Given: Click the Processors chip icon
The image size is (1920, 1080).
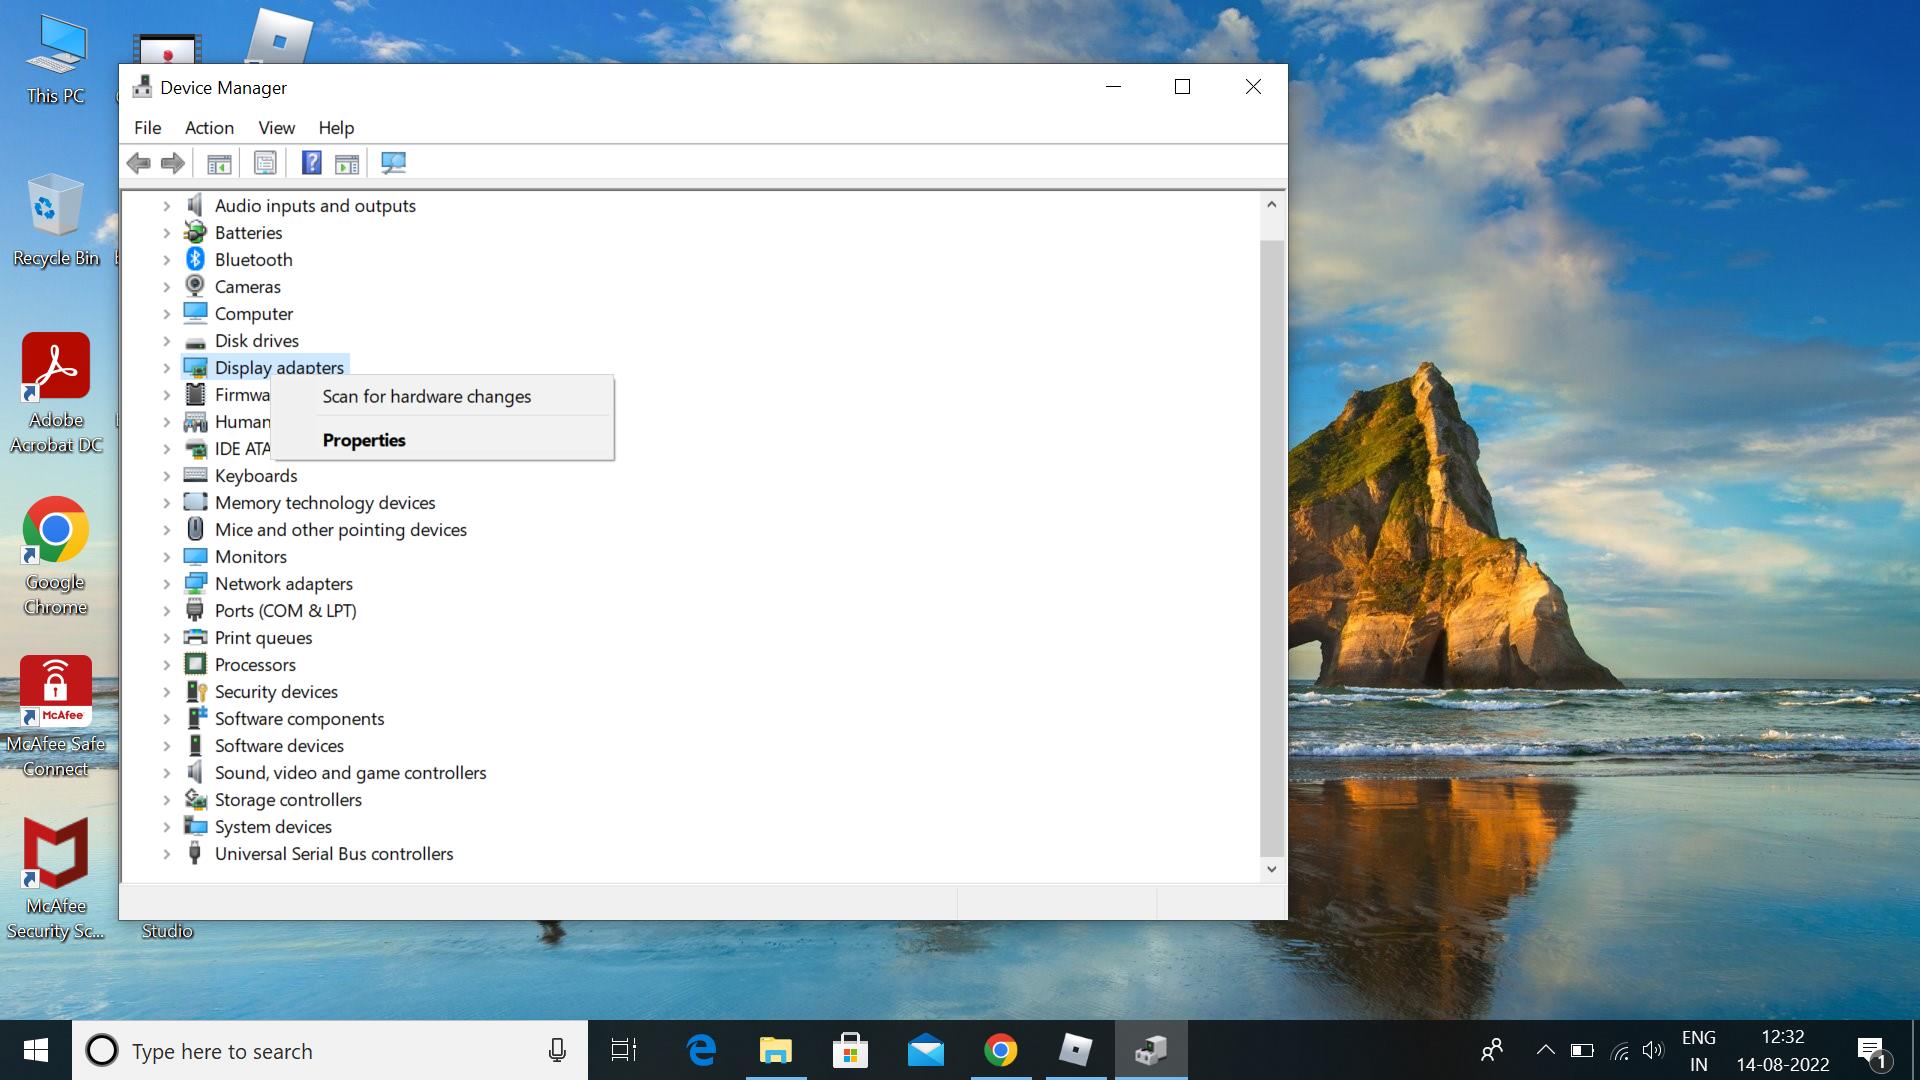Looking at the screenshot, I should click(196, 664).
